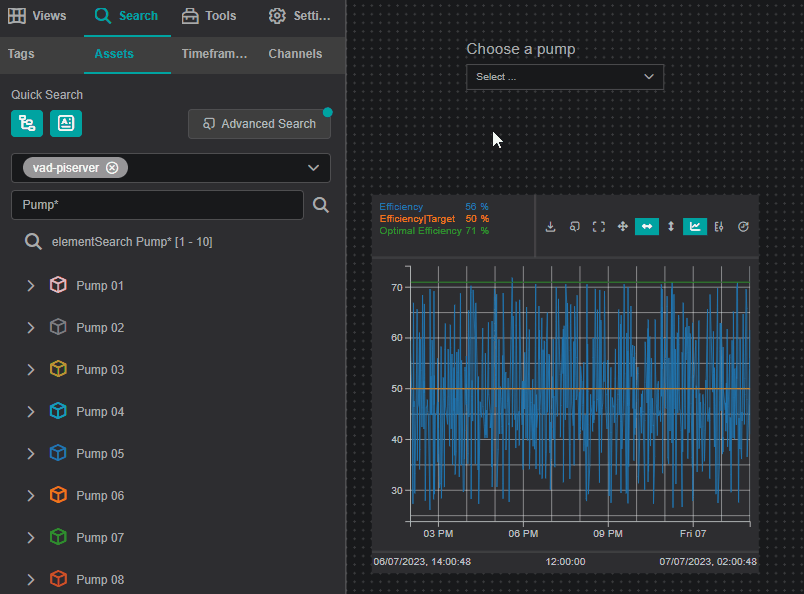Switch to the Channels tab
The height and width of the screenshot is (594, 804).
tap(295, 54)
